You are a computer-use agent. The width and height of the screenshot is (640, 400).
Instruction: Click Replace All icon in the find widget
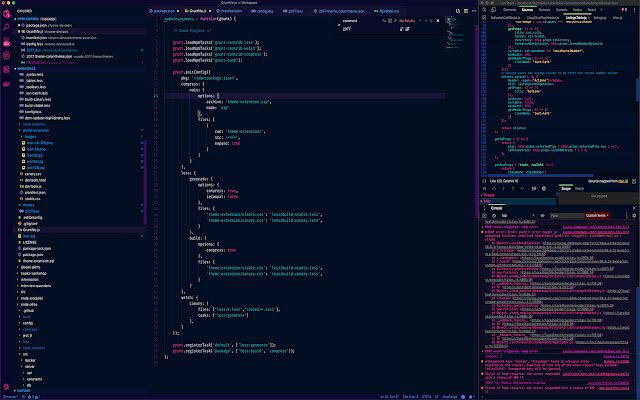coord(407,29)
